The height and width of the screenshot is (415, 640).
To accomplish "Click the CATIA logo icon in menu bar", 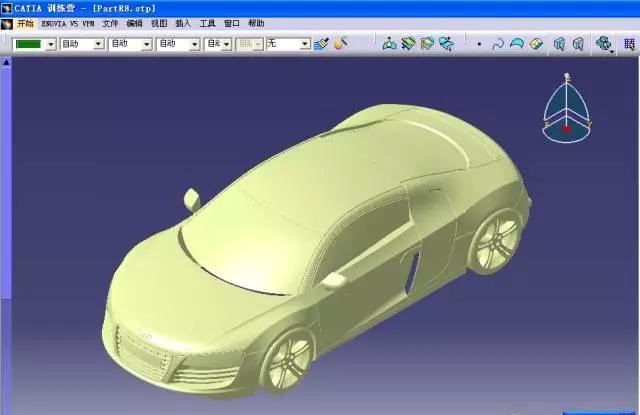I will [7, 23].
